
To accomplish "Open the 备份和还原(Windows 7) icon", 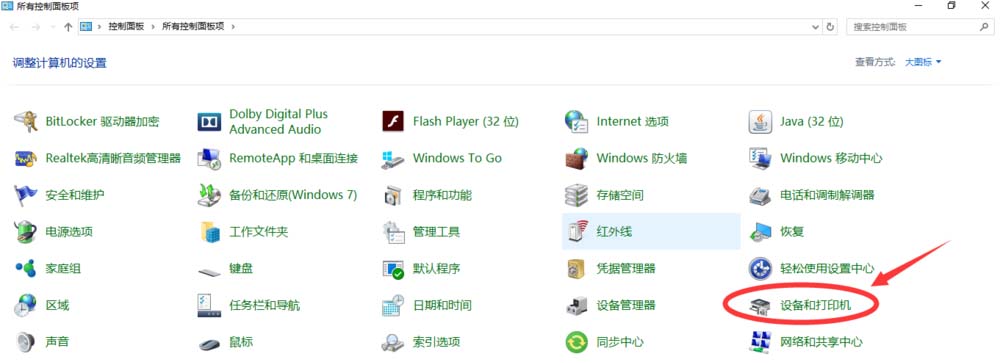I will point(209,195).
